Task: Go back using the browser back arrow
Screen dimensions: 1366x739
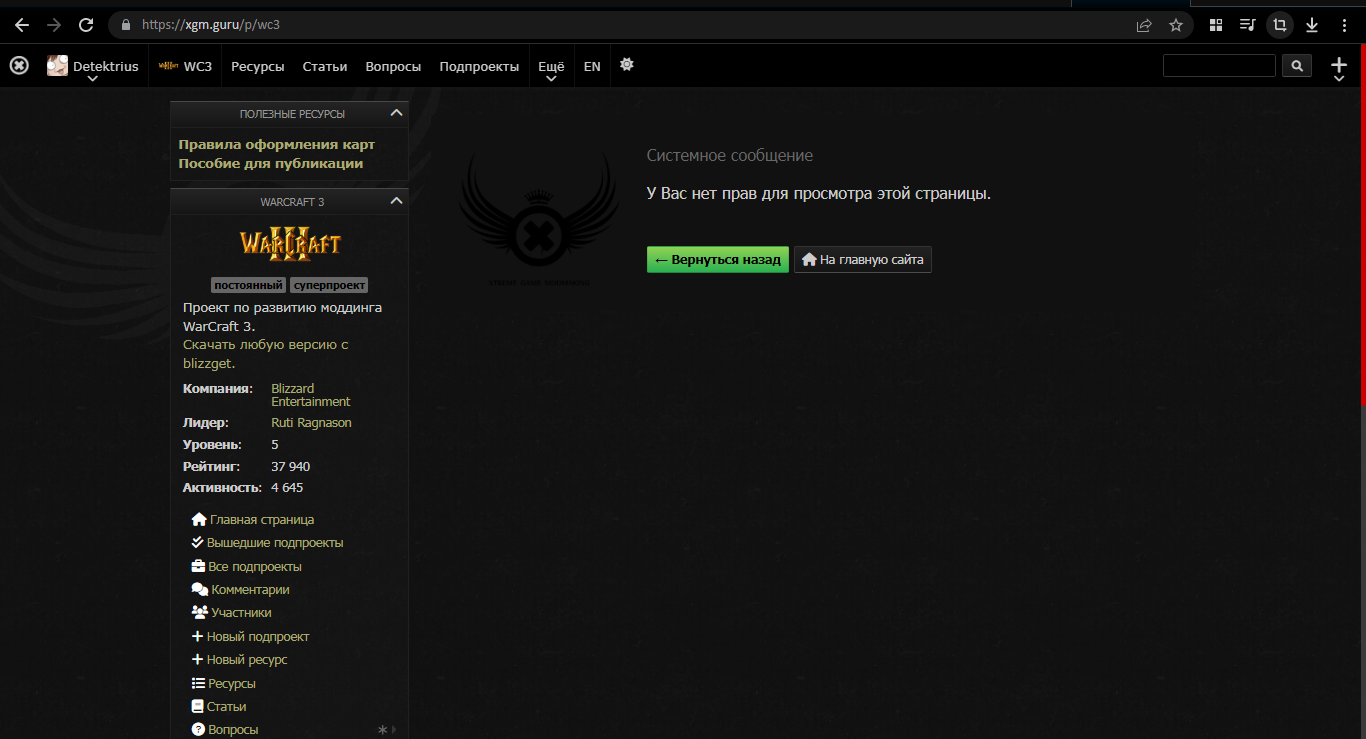Action: 22,25
